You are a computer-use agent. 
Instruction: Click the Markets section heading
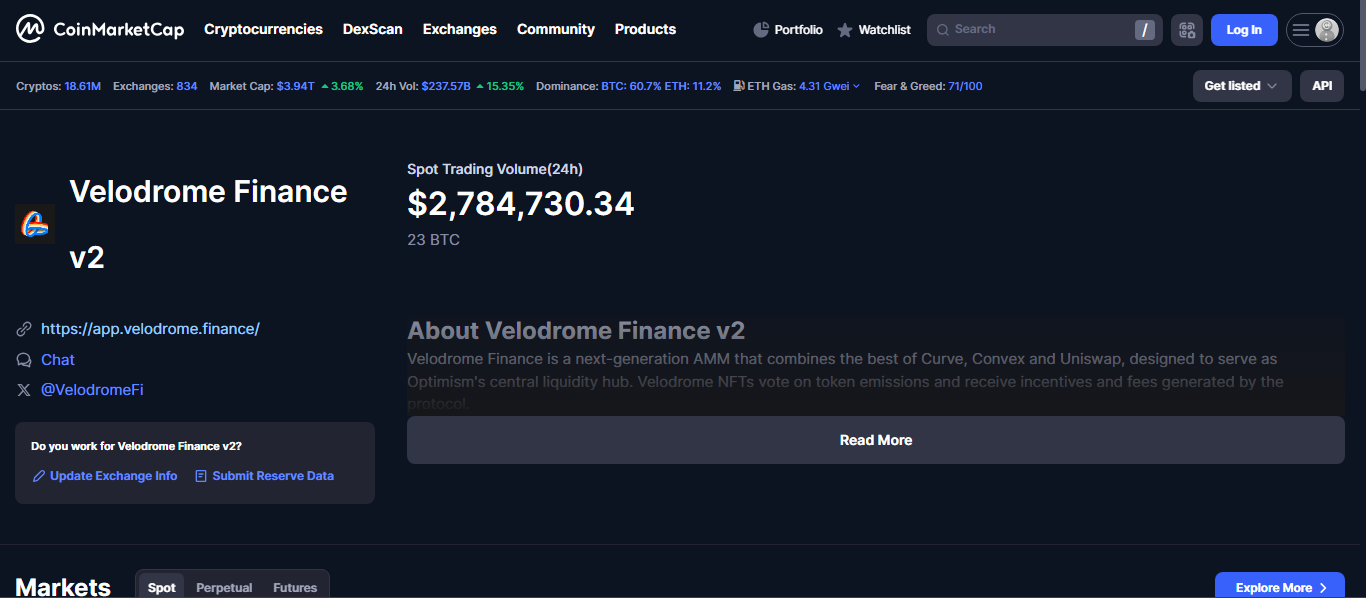[x=63, y=587]
